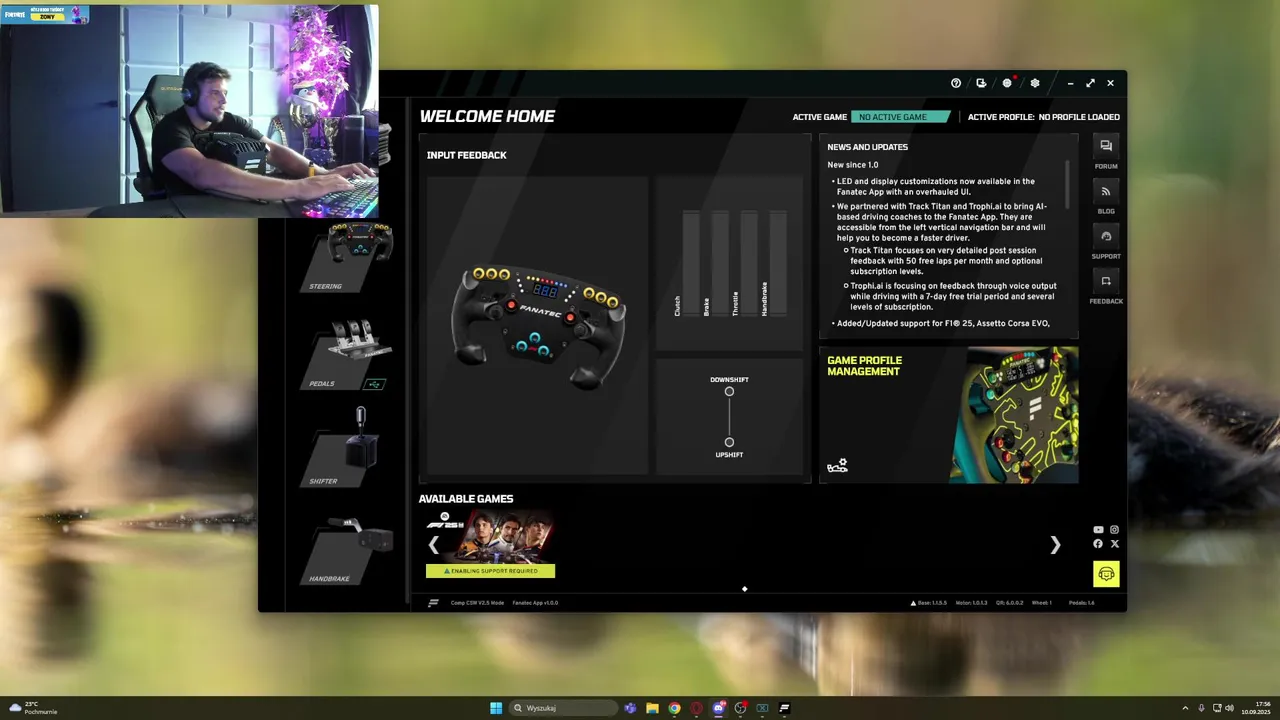Image resolution: width=1280 pixels, height=720 pixels.
Task: Click the Fanatec app taskbar icon
Action: [x=784, y=708]
